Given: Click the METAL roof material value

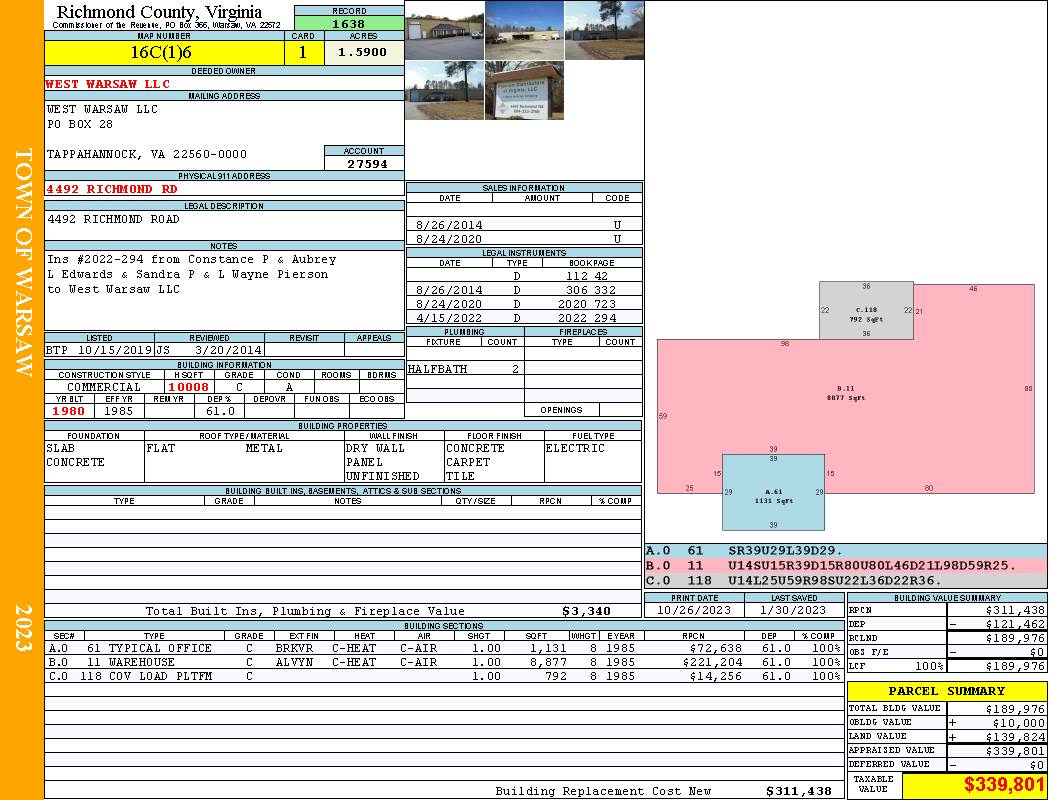Looking at the screenshot, I should pyautogui.click(x=264, y=448).
